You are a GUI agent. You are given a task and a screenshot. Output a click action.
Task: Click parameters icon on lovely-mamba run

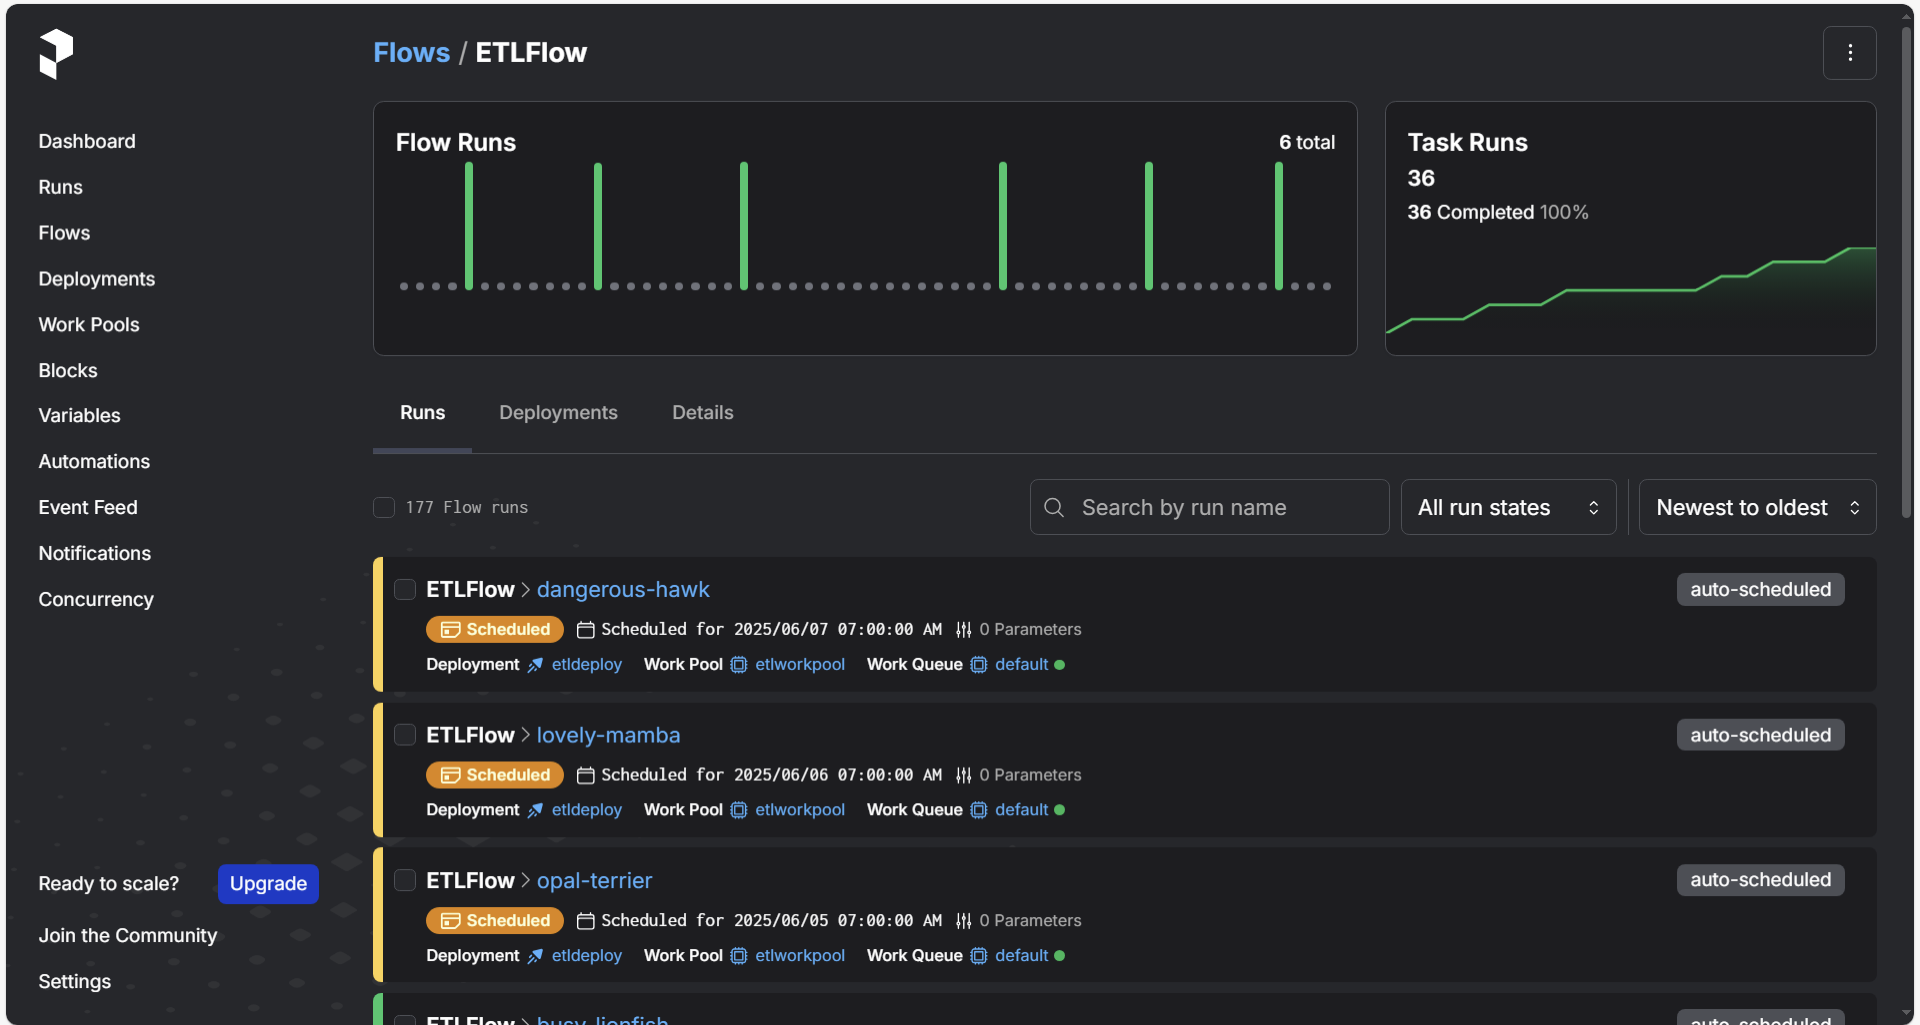click(x=963, y=775)
